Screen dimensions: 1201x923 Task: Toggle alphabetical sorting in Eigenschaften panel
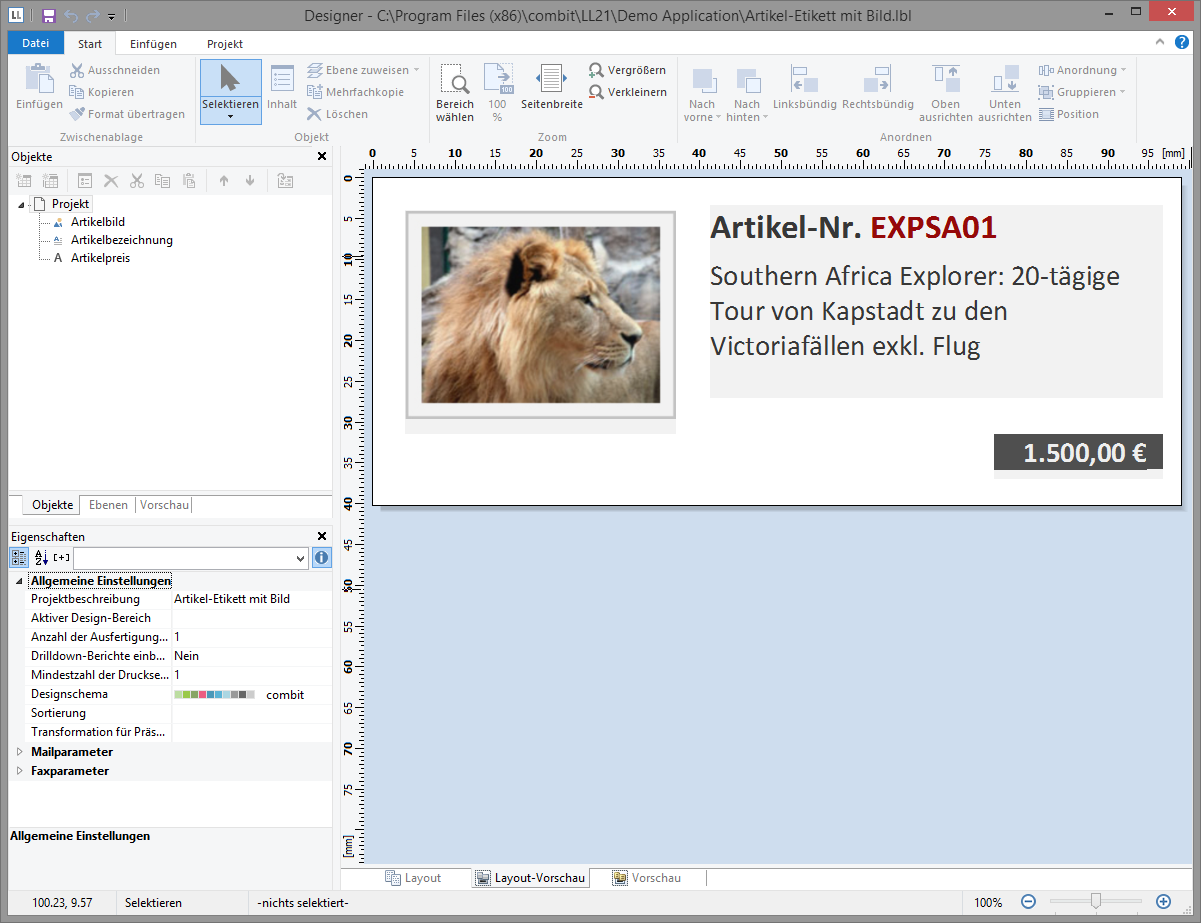coord(41,558)
